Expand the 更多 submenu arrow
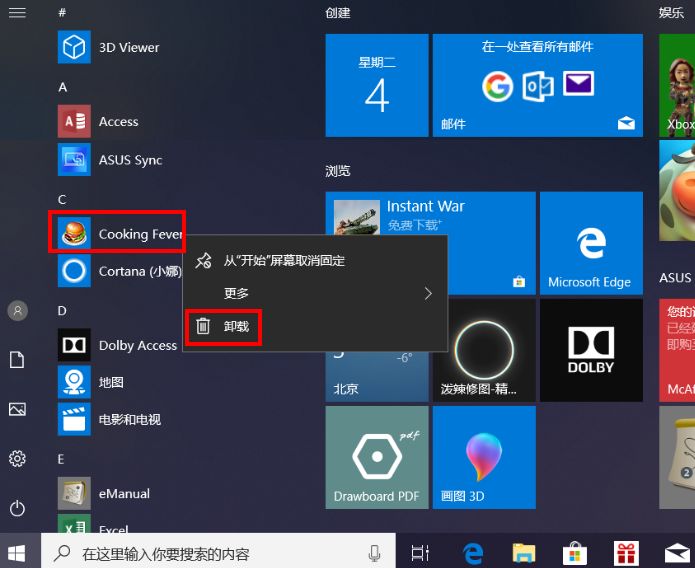 (428, 293)
